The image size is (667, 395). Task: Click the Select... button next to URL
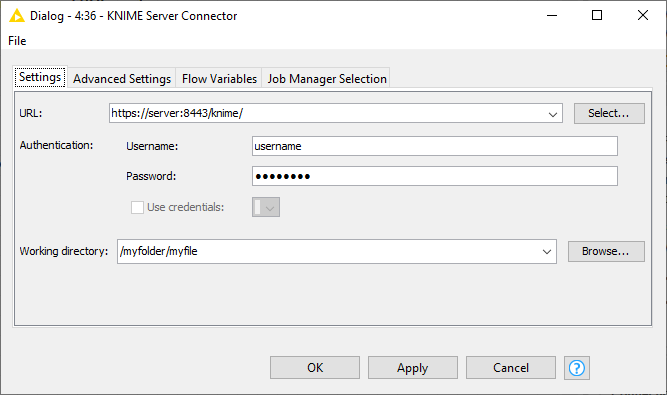609,113
